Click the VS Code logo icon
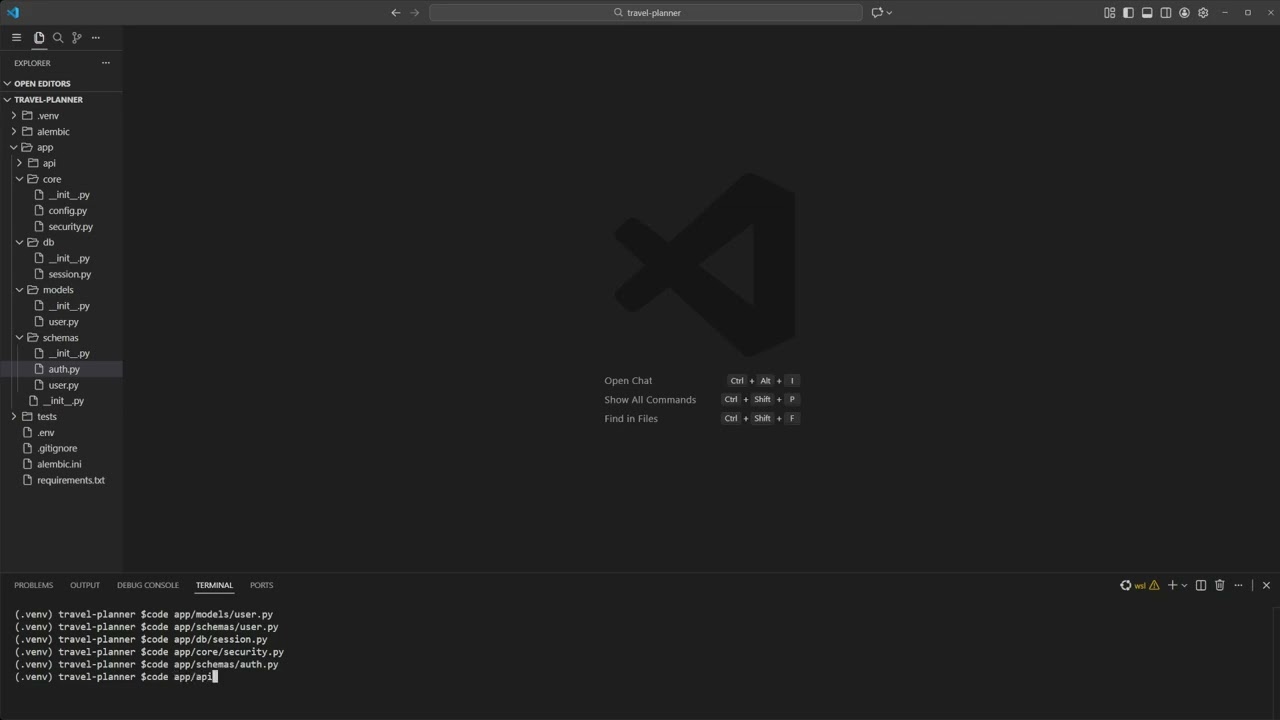The image size is (1280, 720). click(13, 13)
